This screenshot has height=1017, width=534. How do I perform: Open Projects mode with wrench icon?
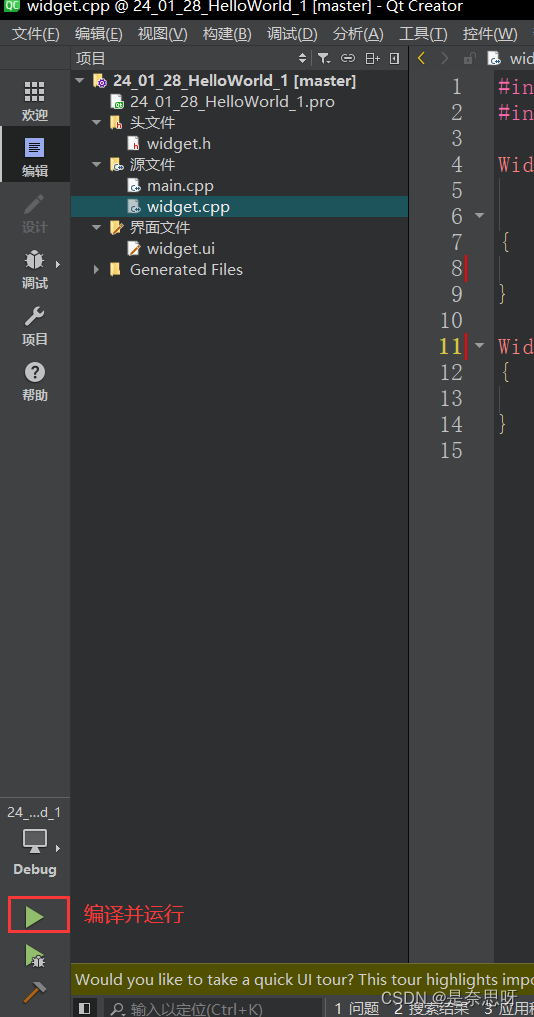34,326
